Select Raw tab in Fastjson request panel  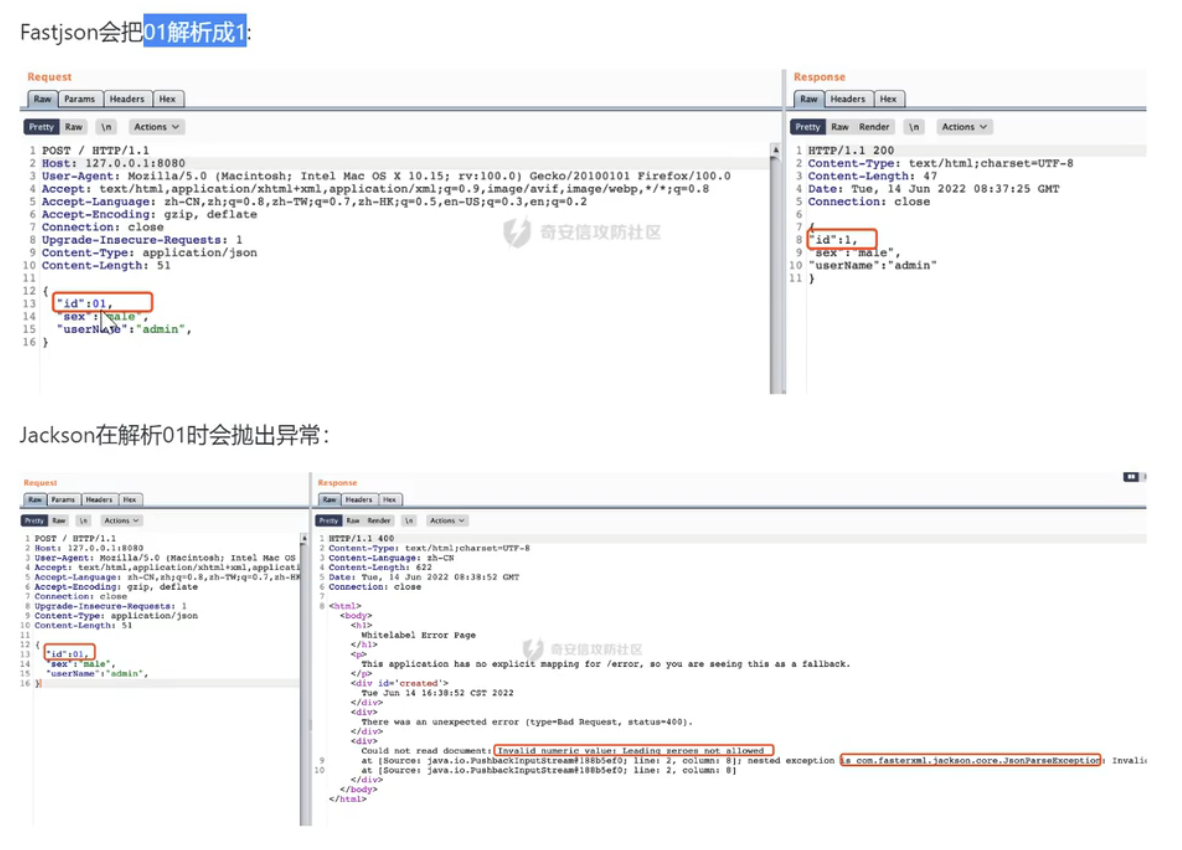(x=42, y=99)
